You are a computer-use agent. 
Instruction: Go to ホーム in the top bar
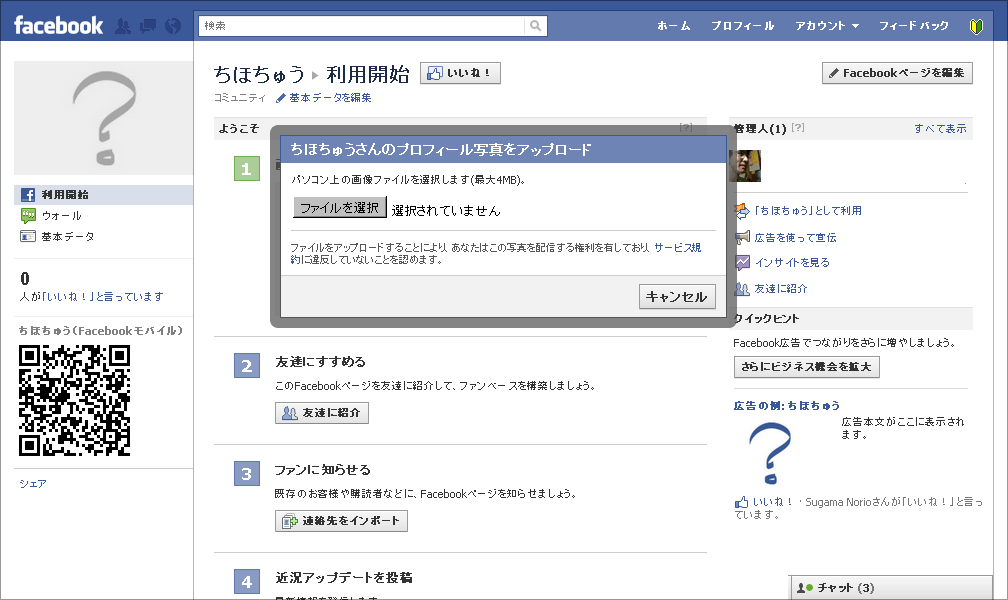(673, 26)
